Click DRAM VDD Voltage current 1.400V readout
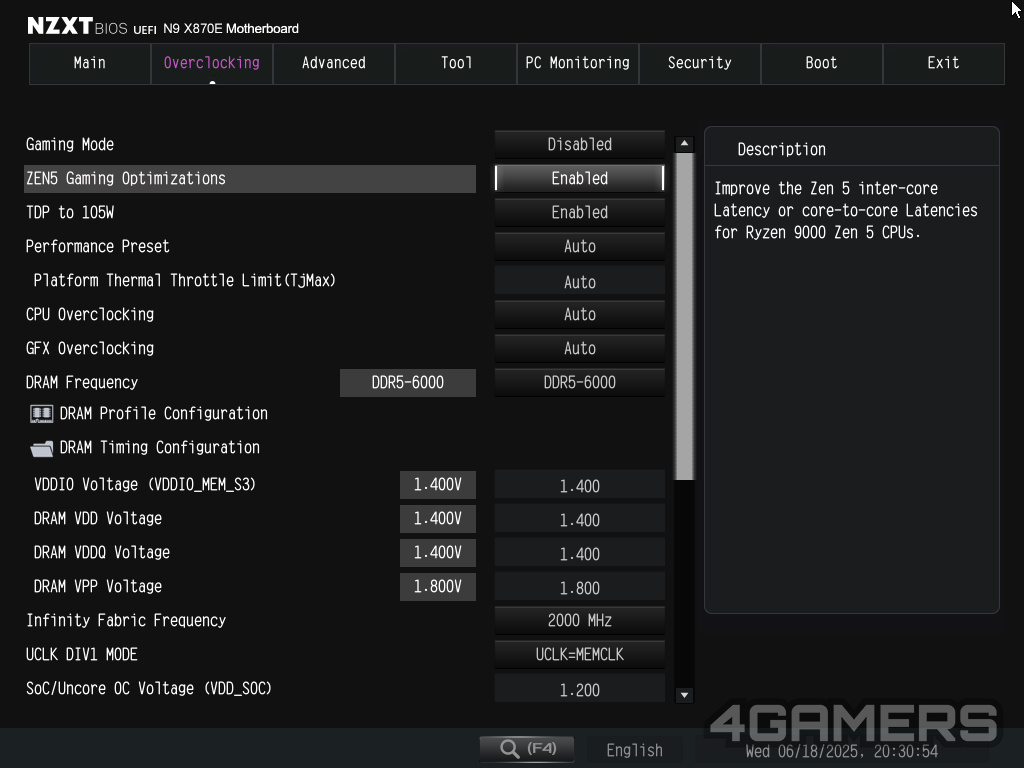The image size is (1024, 768). pyautogui.click(x=438, y=519)
